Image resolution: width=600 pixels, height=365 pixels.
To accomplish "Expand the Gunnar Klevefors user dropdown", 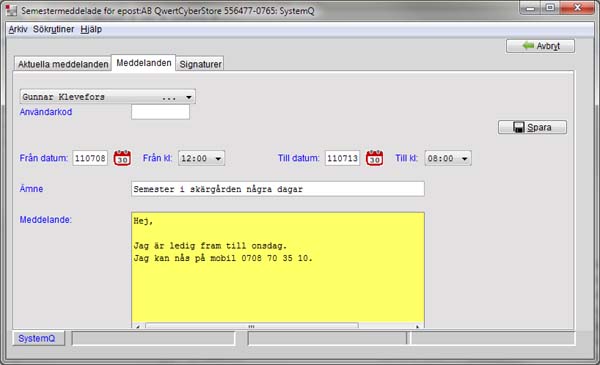I will 108,96.
